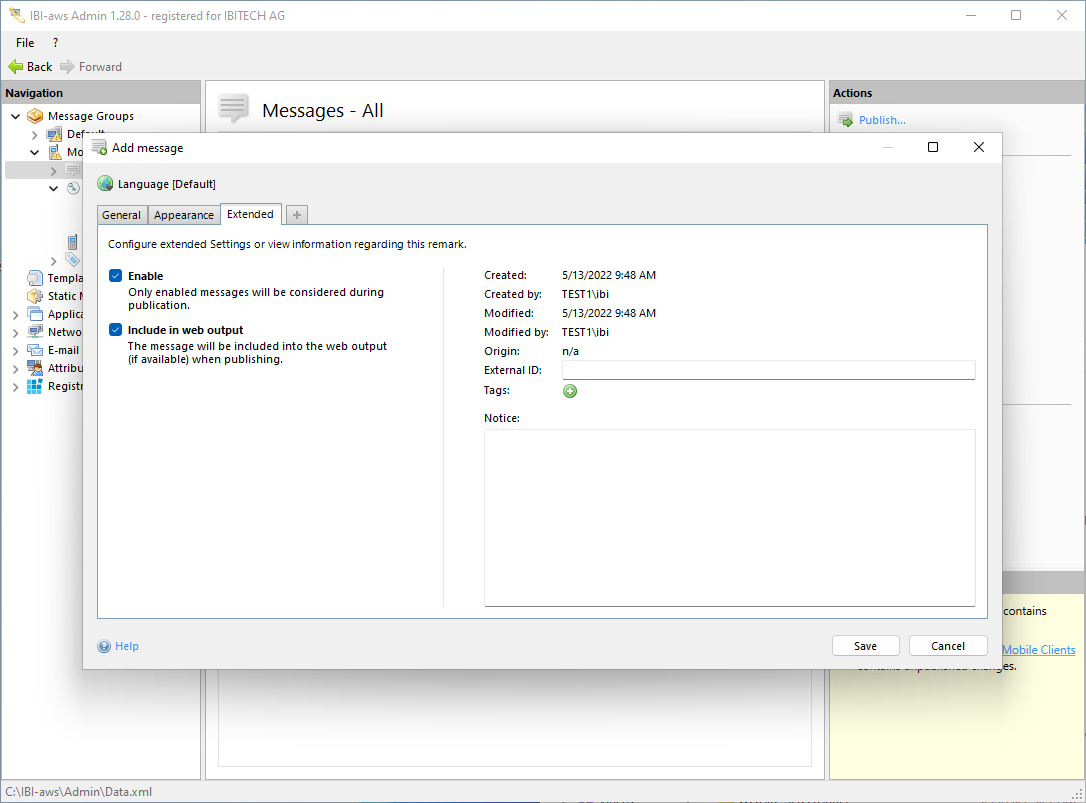Select the Message Groups box icon
This screenshot has width=1086, height=803.
pos(35,116)
